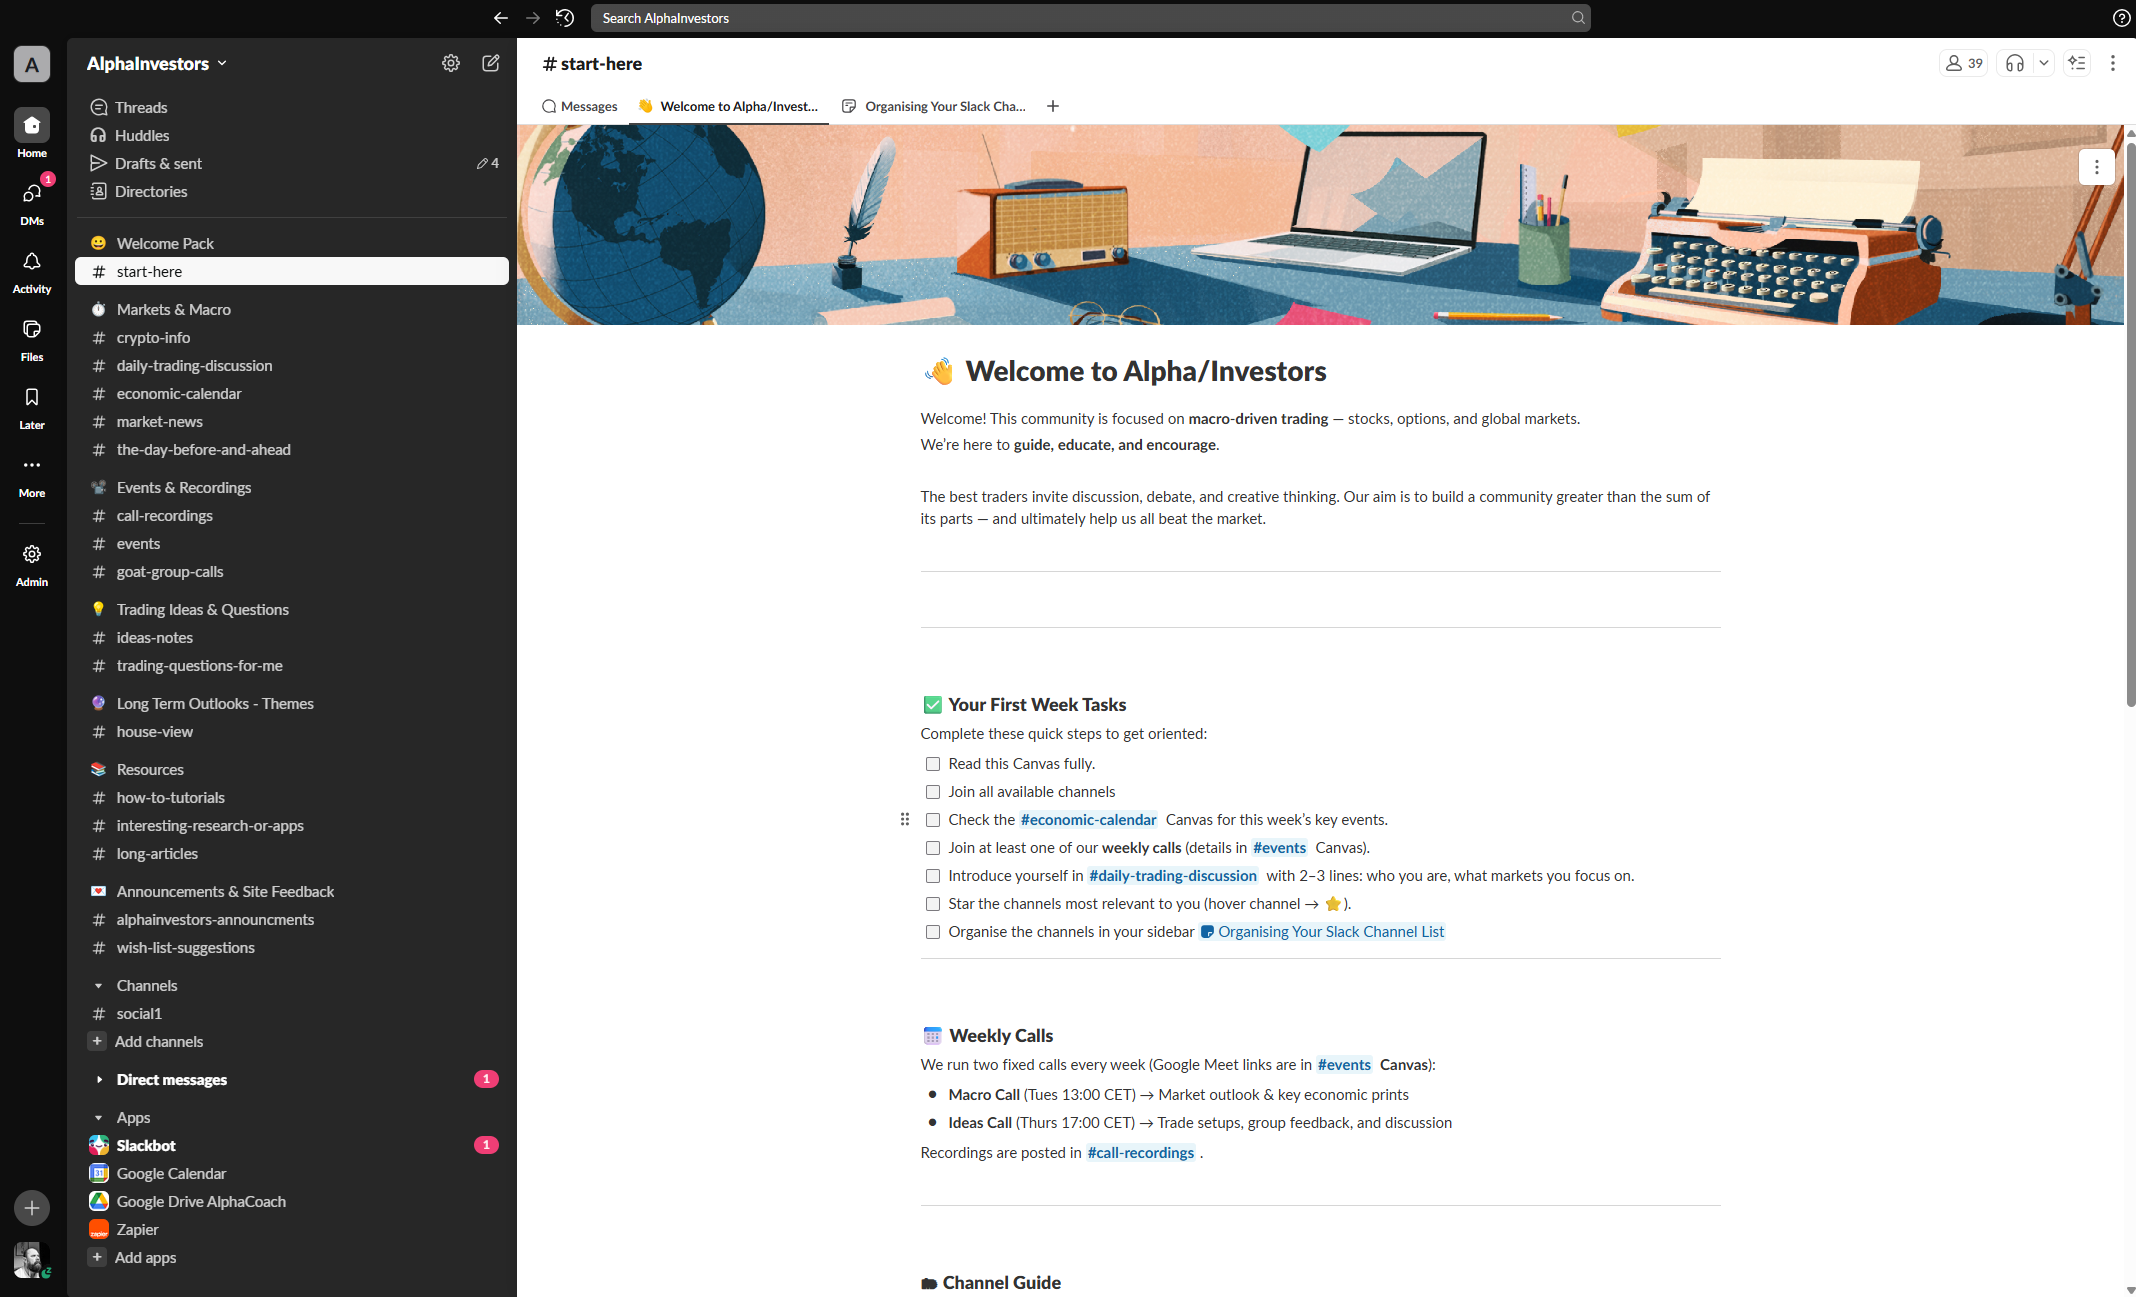Open workspace settings gear icon

tap(451, 63)
